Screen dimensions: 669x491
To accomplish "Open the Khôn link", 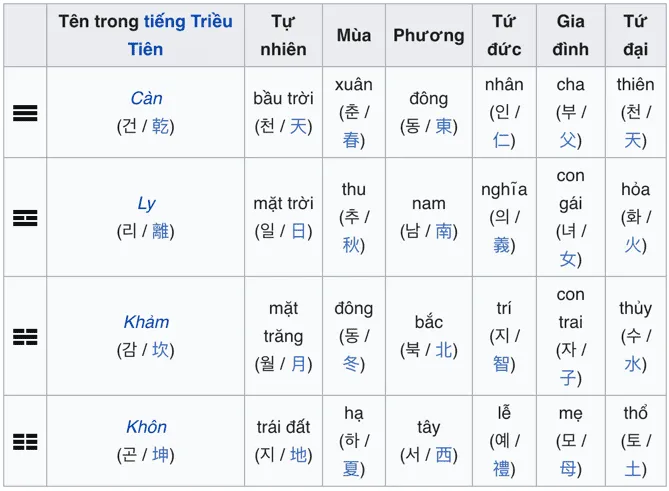I will pyautogui.click(x=146, y=427).
